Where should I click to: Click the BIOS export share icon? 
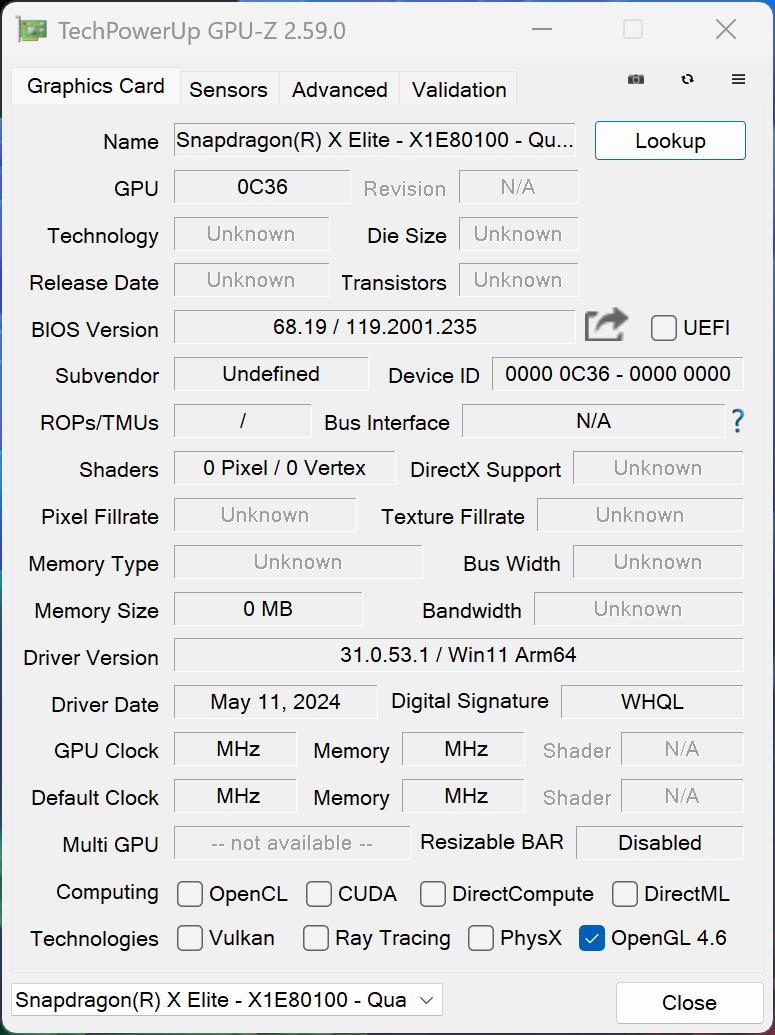(605, 325)
